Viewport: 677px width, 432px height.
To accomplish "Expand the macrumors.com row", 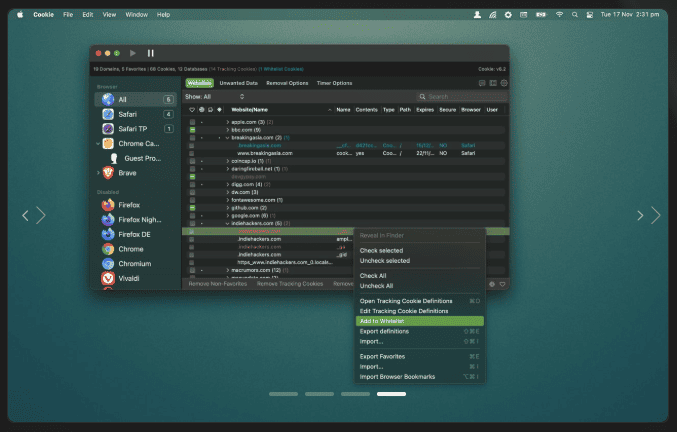I will [x=228, y=270].
